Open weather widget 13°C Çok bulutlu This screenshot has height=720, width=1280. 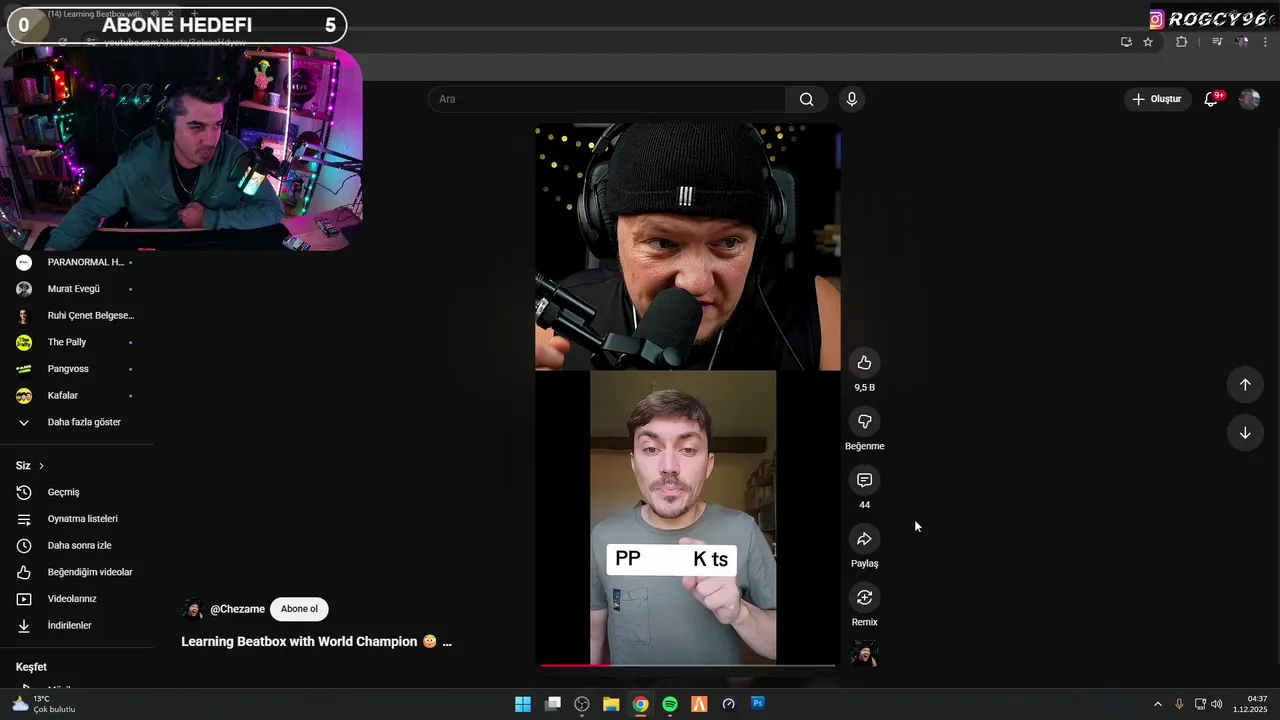pyautogui.click(x=44, y=704)
